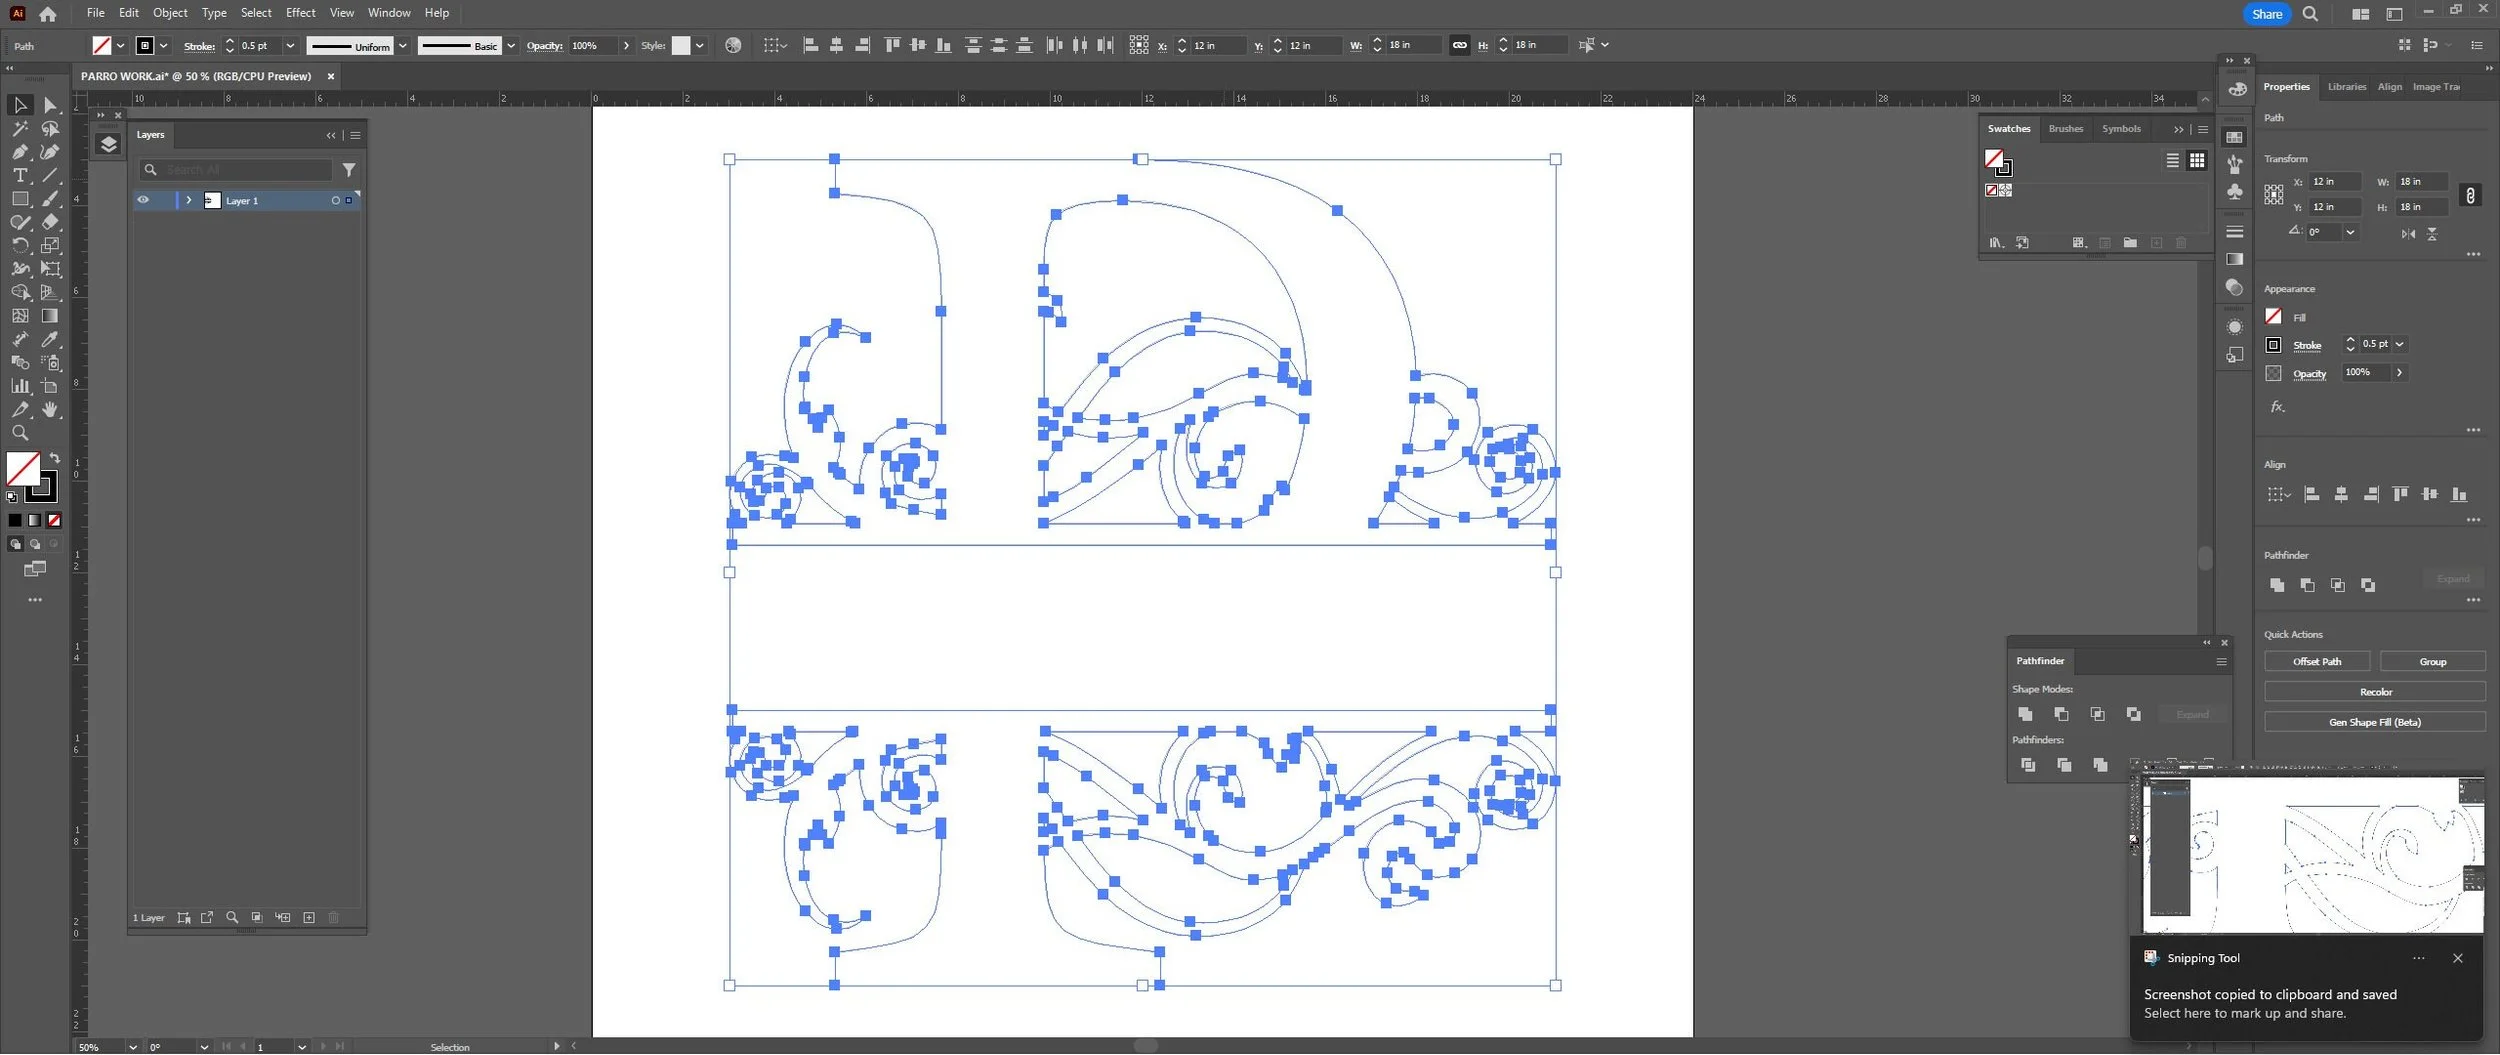
Task: Open the Object menu
Action: (x=170, y=13)
